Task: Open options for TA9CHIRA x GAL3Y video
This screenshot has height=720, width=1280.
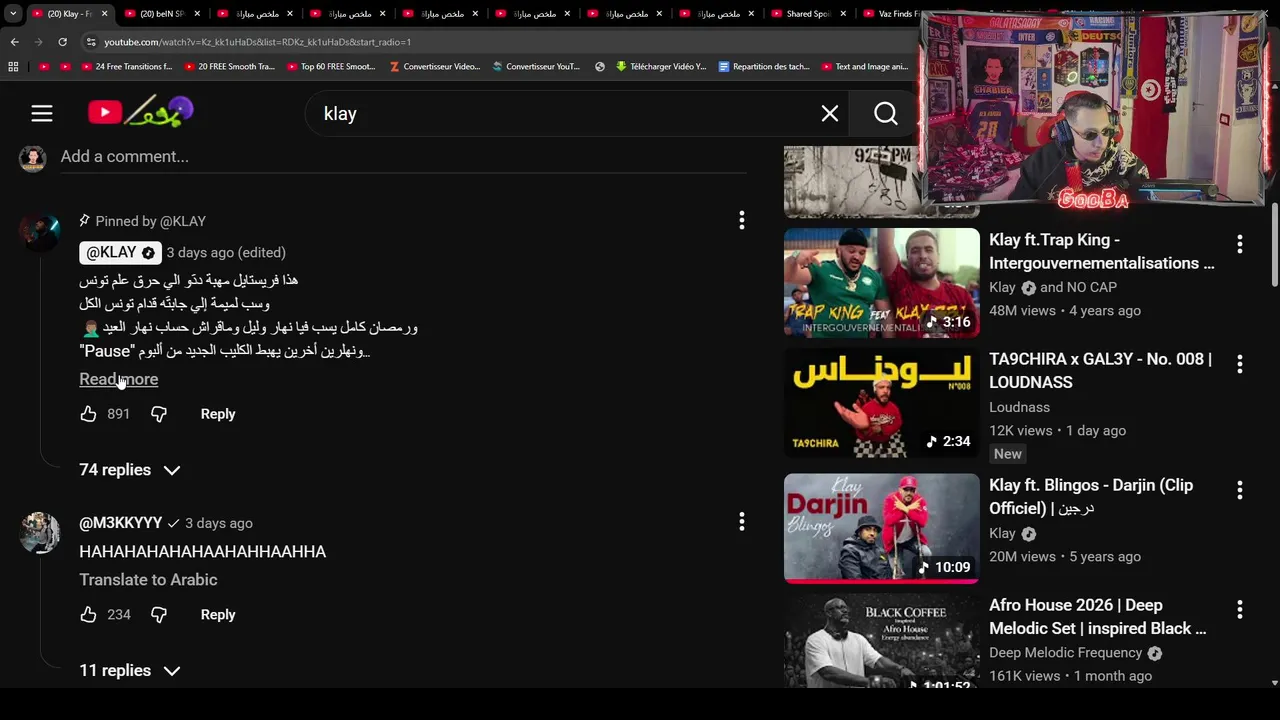Action: pyautogui.click(x=1239, y=364)
